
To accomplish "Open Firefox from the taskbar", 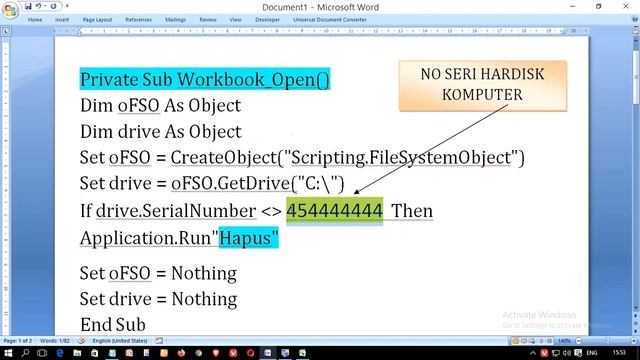I will tap(181, 353).
